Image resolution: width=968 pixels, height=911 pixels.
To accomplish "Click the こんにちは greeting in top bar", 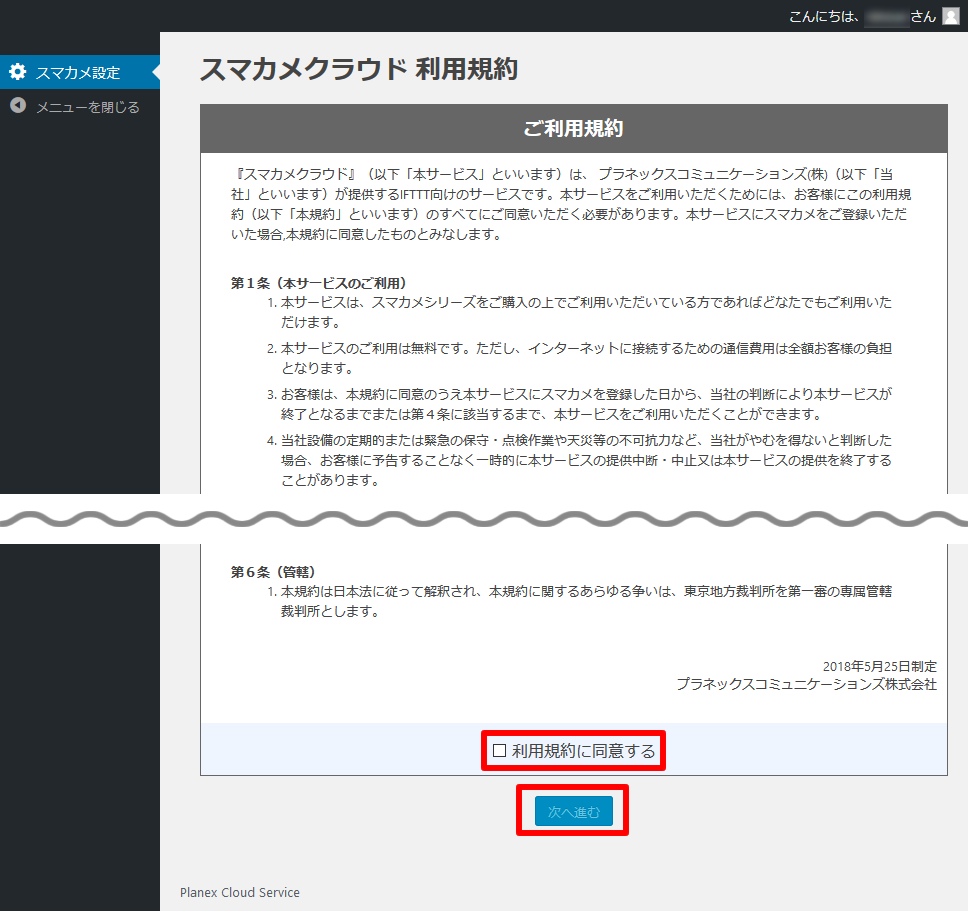I will tap(862, 17).
